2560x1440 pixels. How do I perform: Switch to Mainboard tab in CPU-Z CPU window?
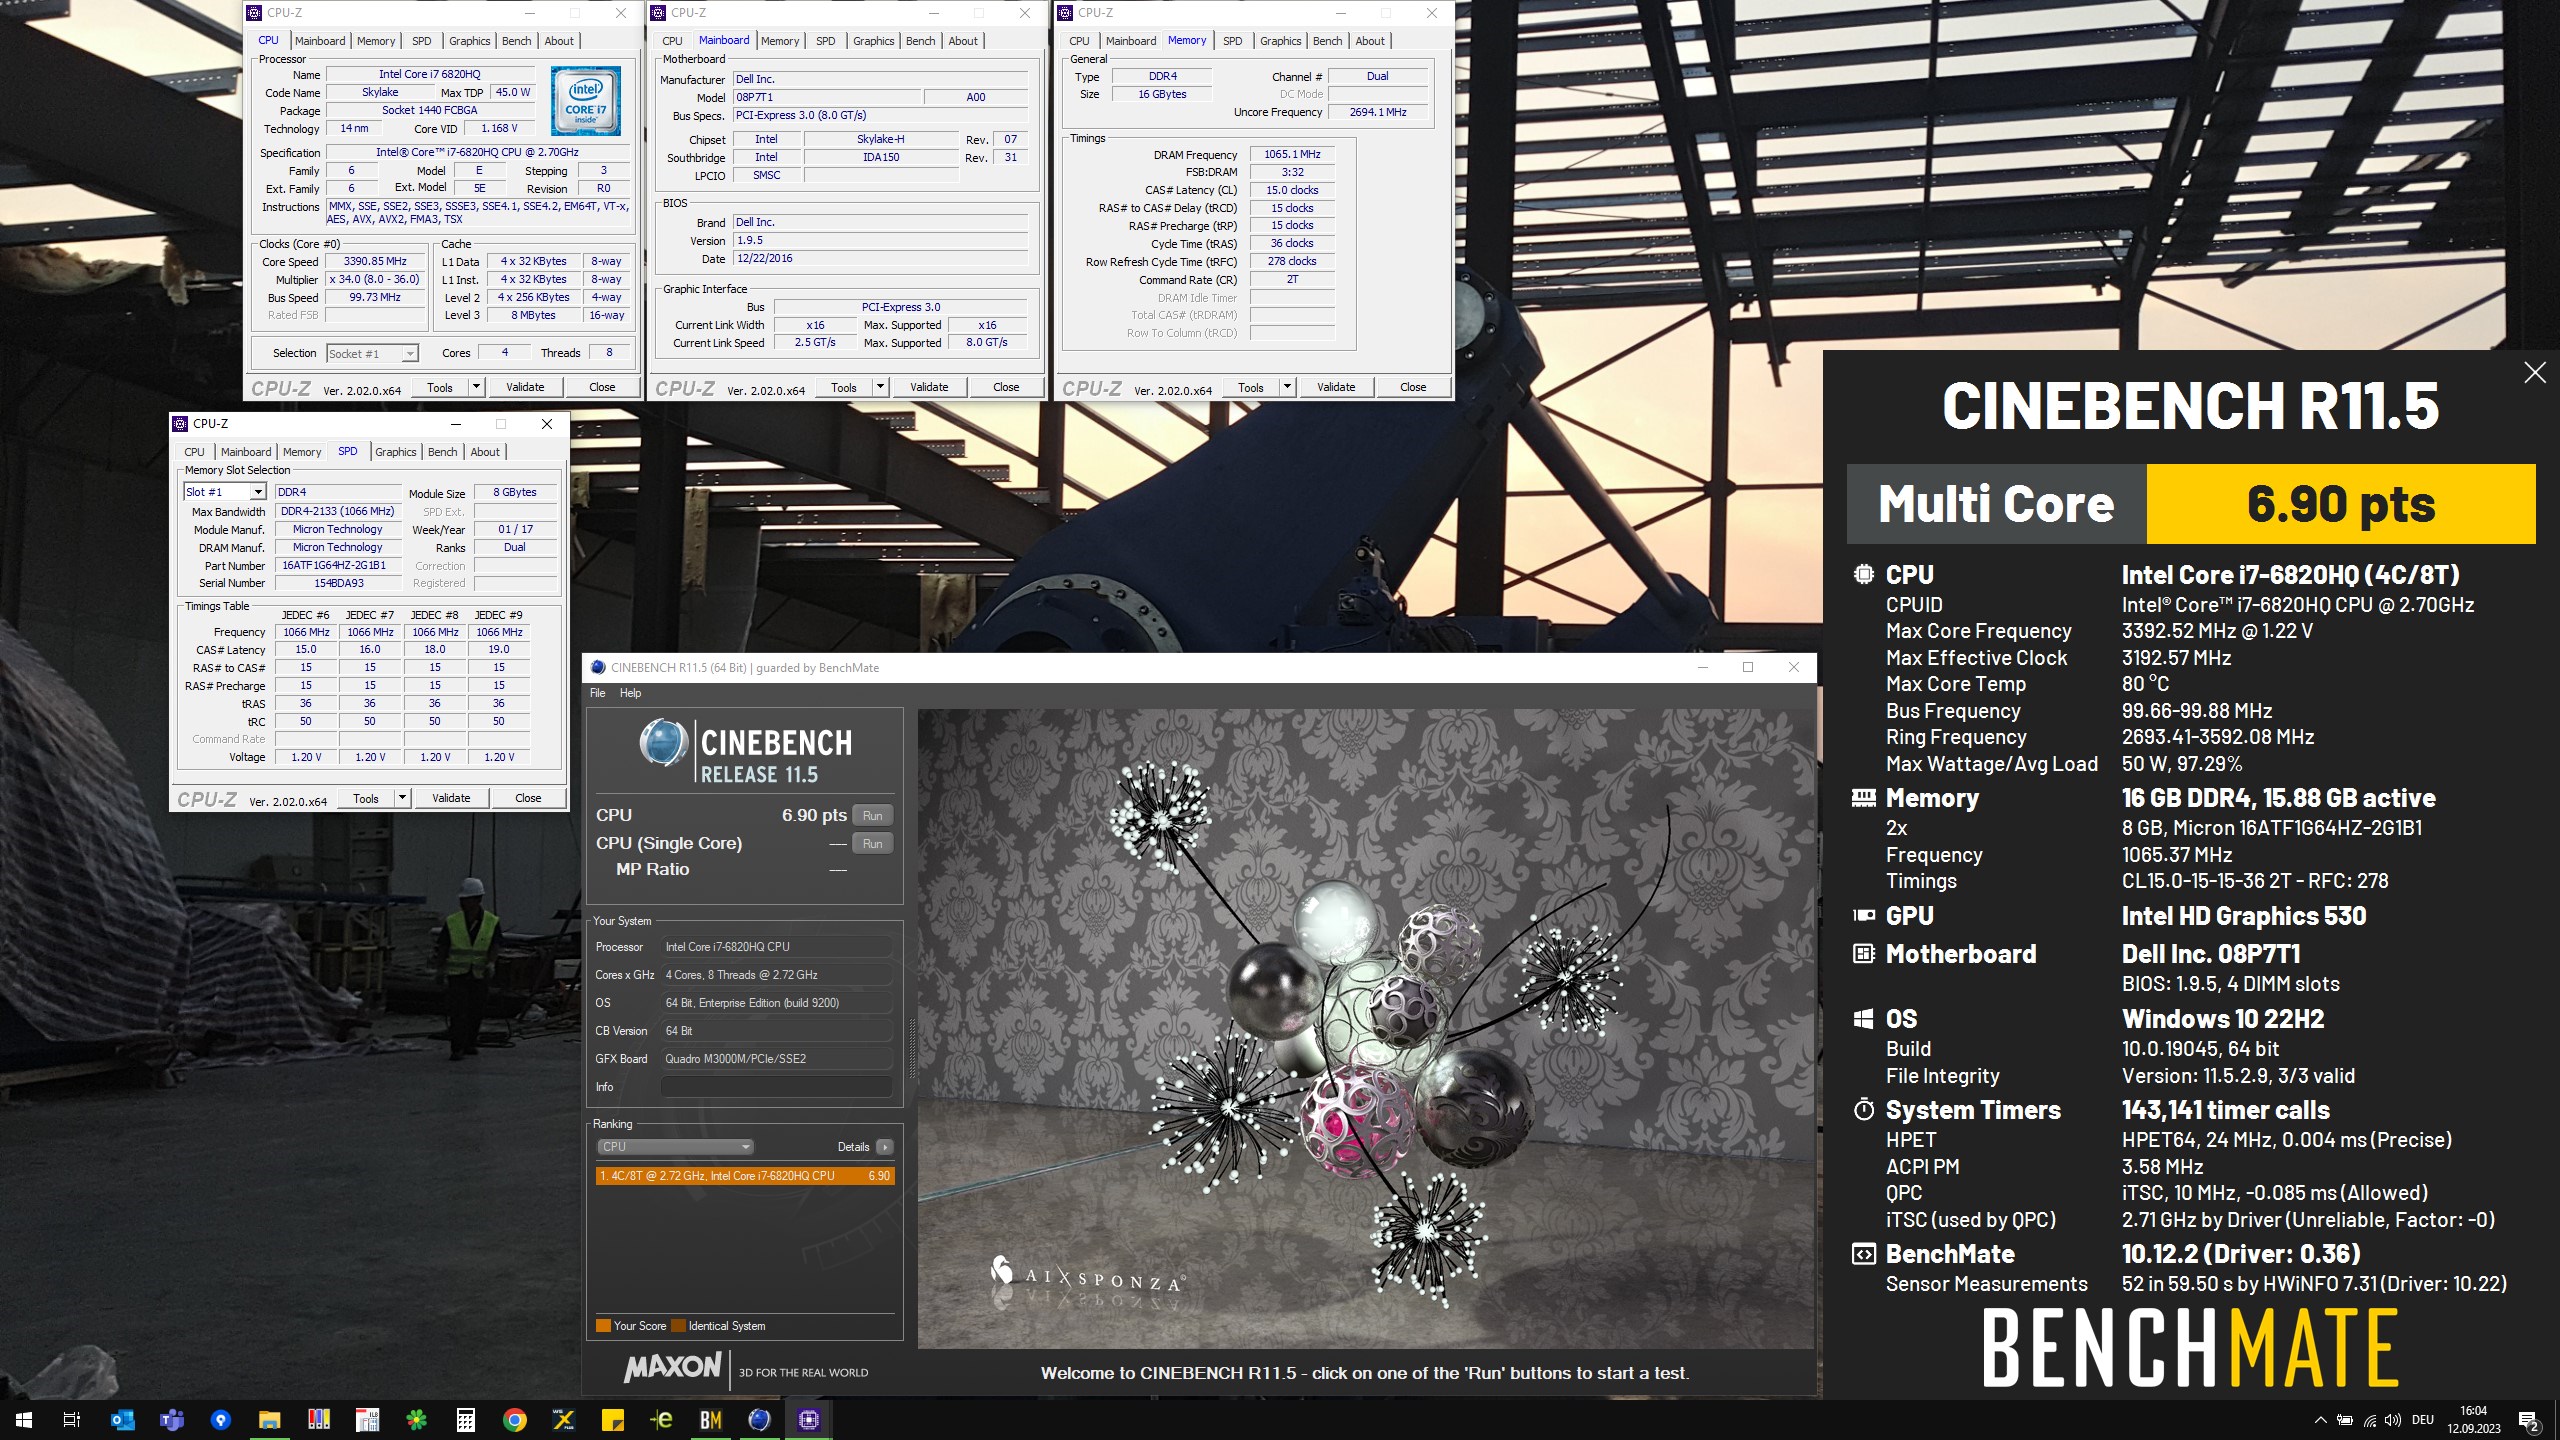click(320, 41)
